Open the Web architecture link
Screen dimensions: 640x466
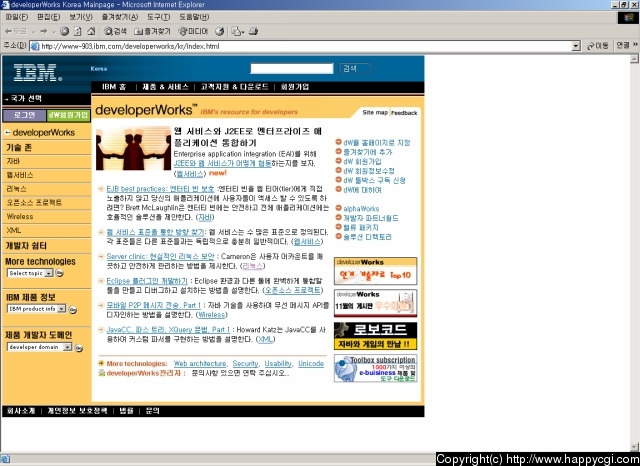coord(200,364)
